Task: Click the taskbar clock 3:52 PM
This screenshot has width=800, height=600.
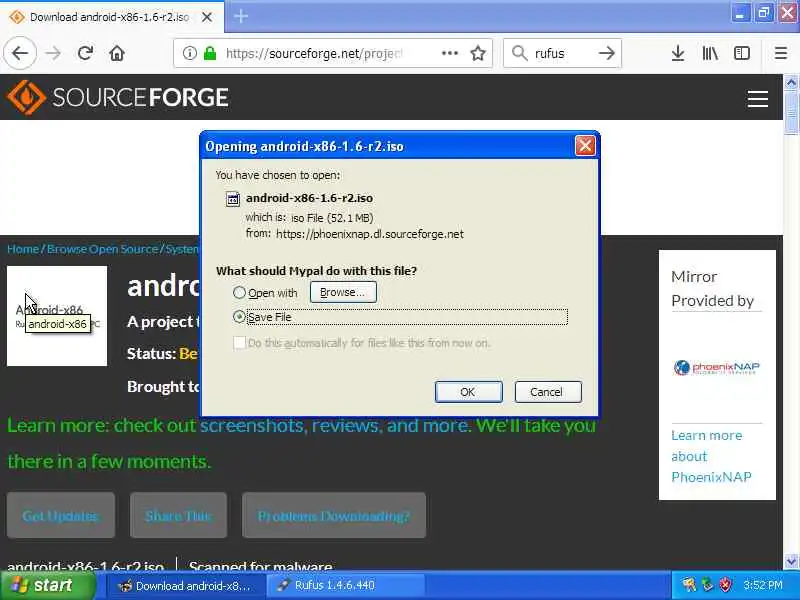Action: tap(763, 585)
